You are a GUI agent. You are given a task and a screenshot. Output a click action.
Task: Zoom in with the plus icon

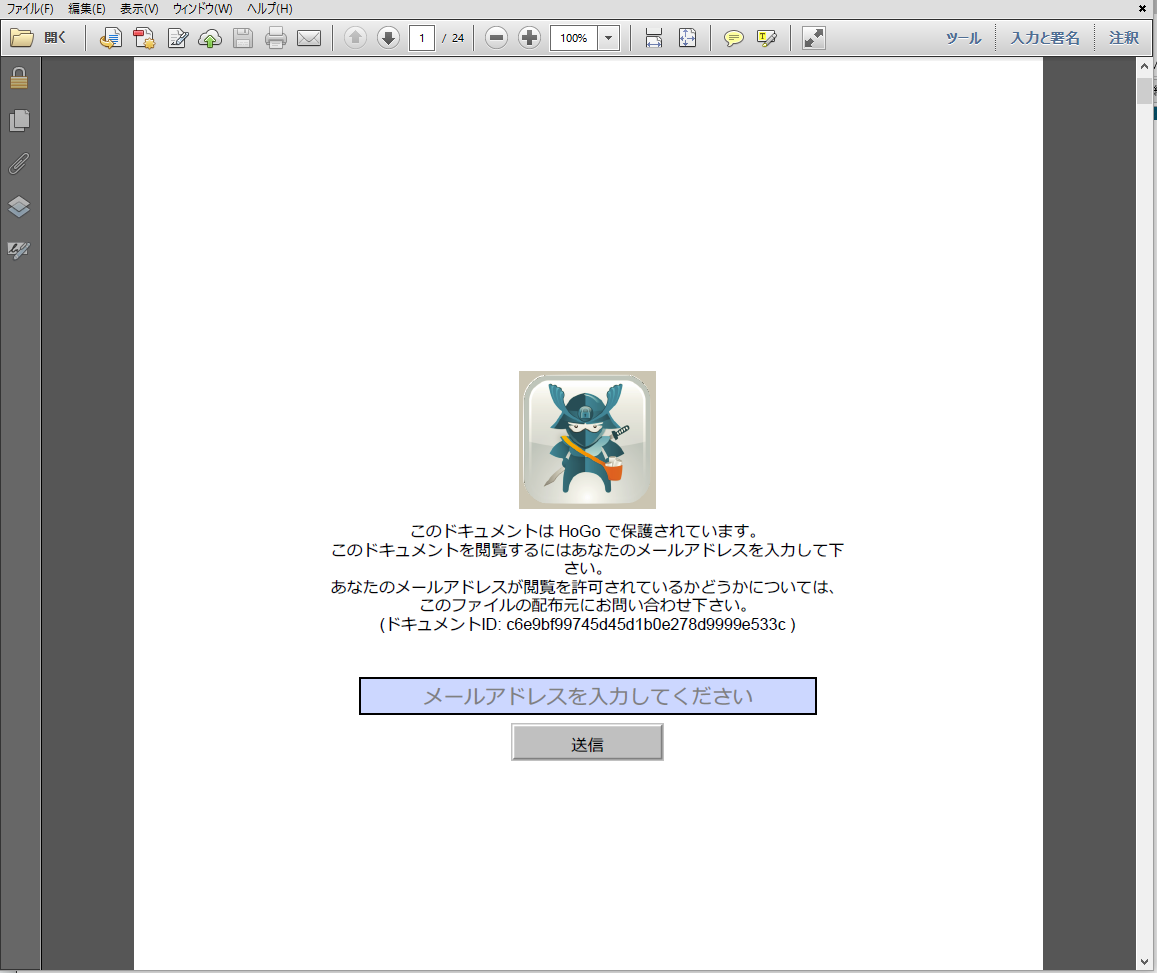(529, 38)
